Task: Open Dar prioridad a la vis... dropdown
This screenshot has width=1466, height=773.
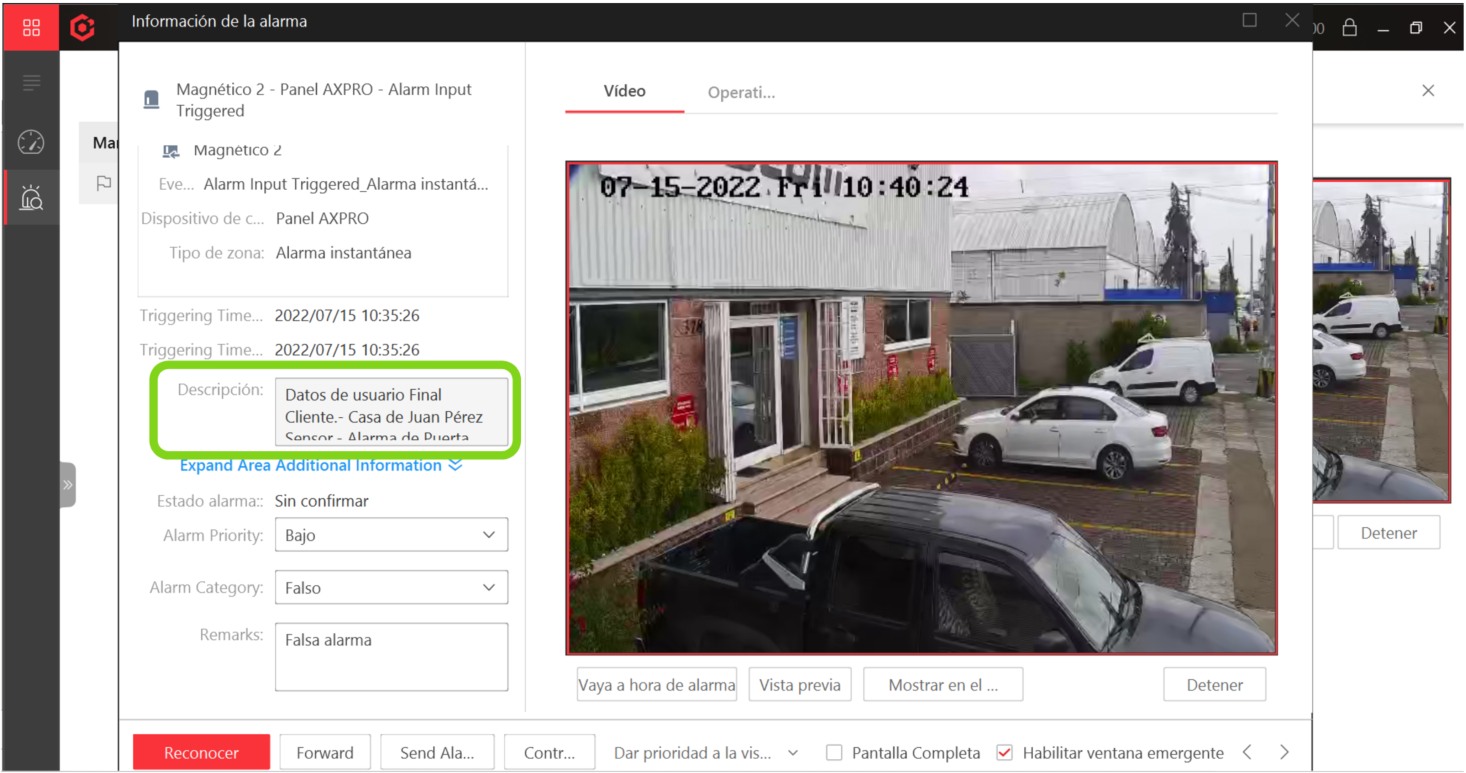Action: (706, 753)
